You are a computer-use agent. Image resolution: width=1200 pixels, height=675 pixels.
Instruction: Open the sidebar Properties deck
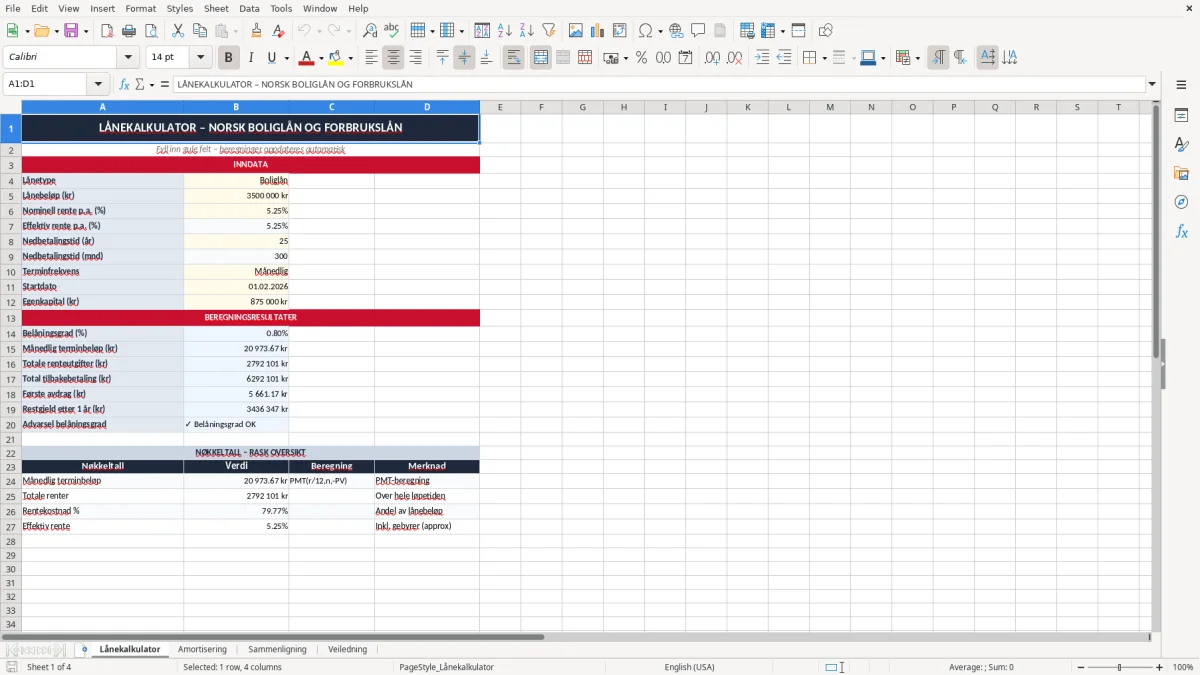click(x=1181, y=115)
